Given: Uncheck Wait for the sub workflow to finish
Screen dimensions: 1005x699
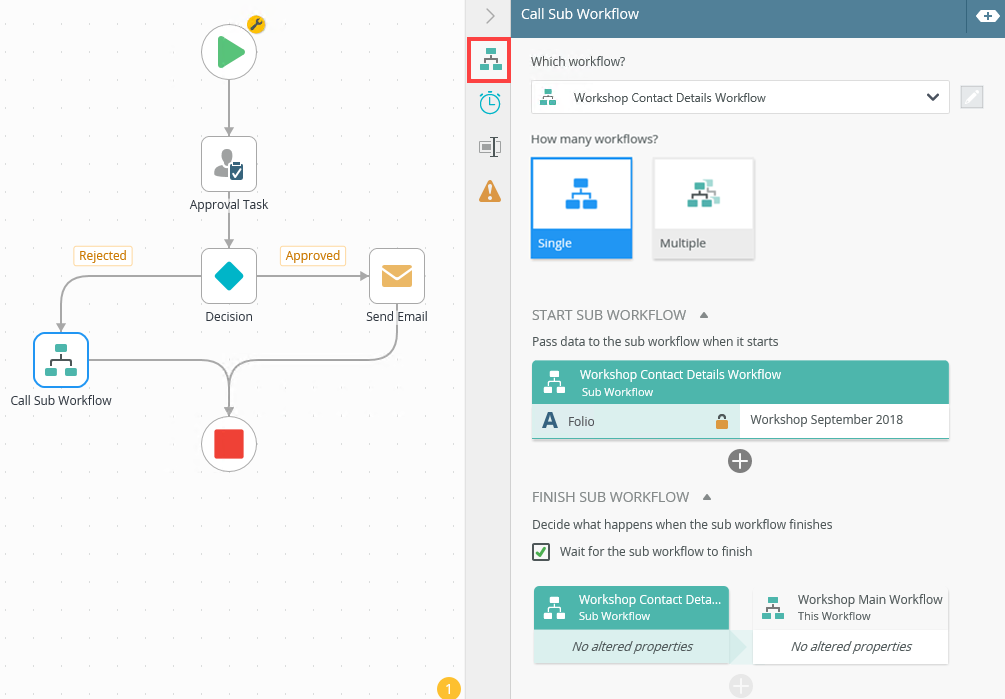Looking at the screenshot, I should point(541,552).
